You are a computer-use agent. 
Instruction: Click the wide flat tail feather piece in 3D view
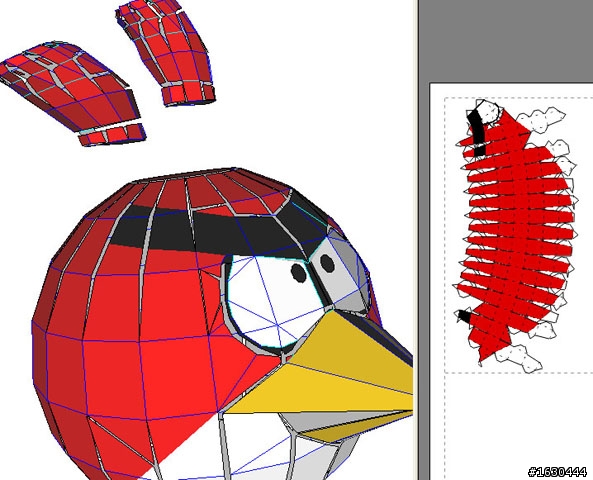click(x=73, y=93)
